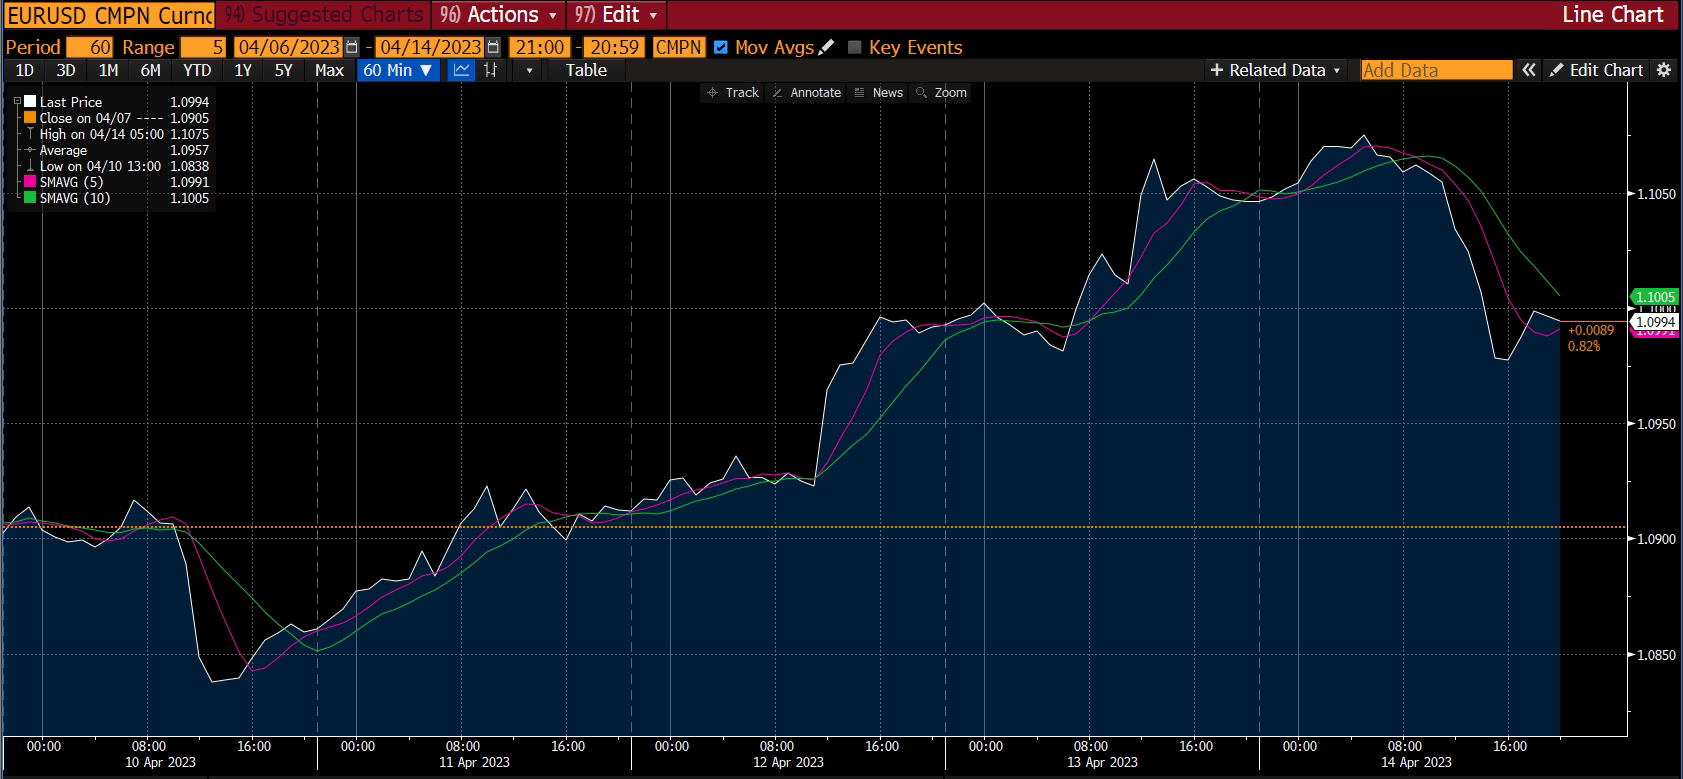
Task: Expand the Related Data dropdown
Action: coord(1275,70)
